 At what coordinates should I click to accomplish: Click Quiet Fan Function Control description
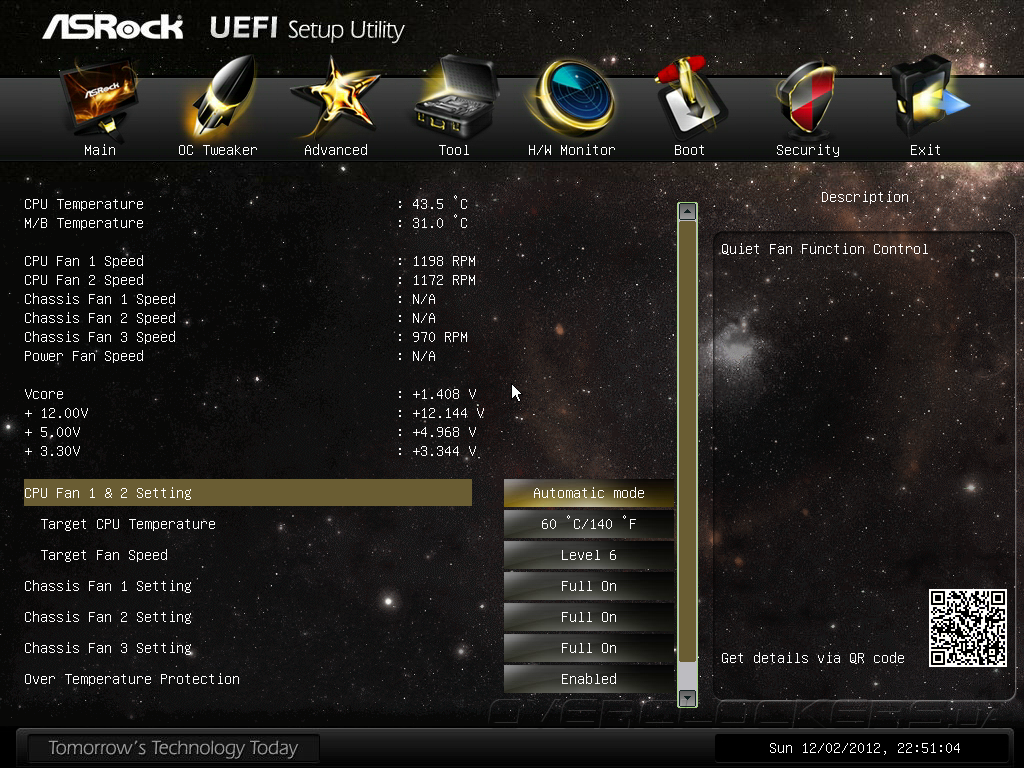824,249
